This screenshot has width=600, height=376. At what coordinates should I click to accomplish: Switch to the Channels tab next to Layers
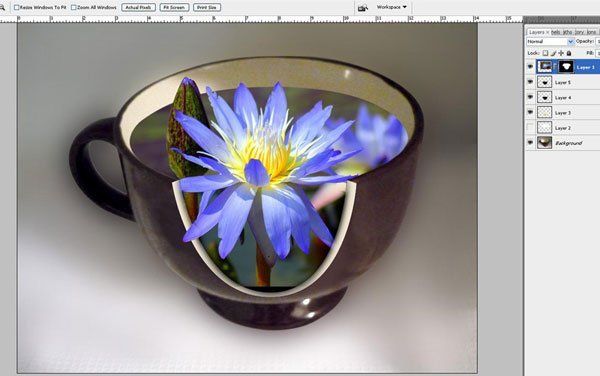tap(556, 32)
